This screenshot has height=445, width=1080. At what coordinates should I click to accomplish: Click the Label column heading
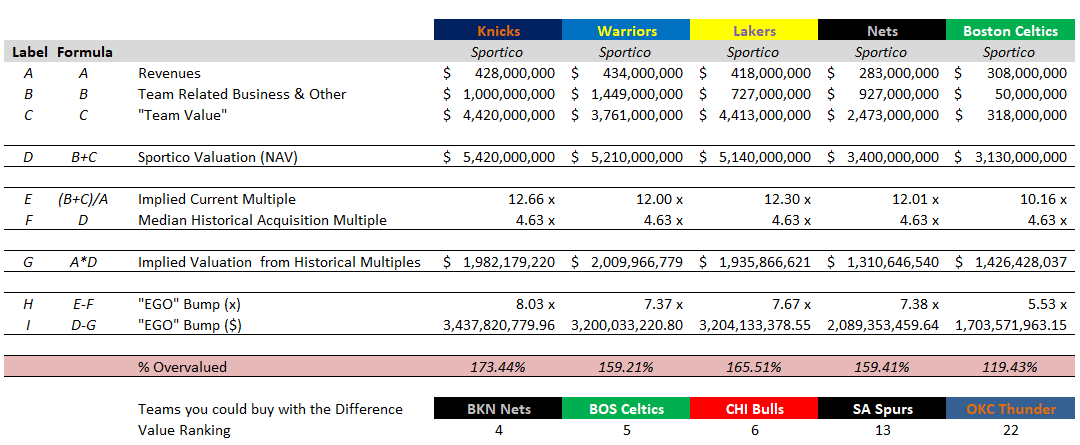pyautogui.click(x=28, y=52)
